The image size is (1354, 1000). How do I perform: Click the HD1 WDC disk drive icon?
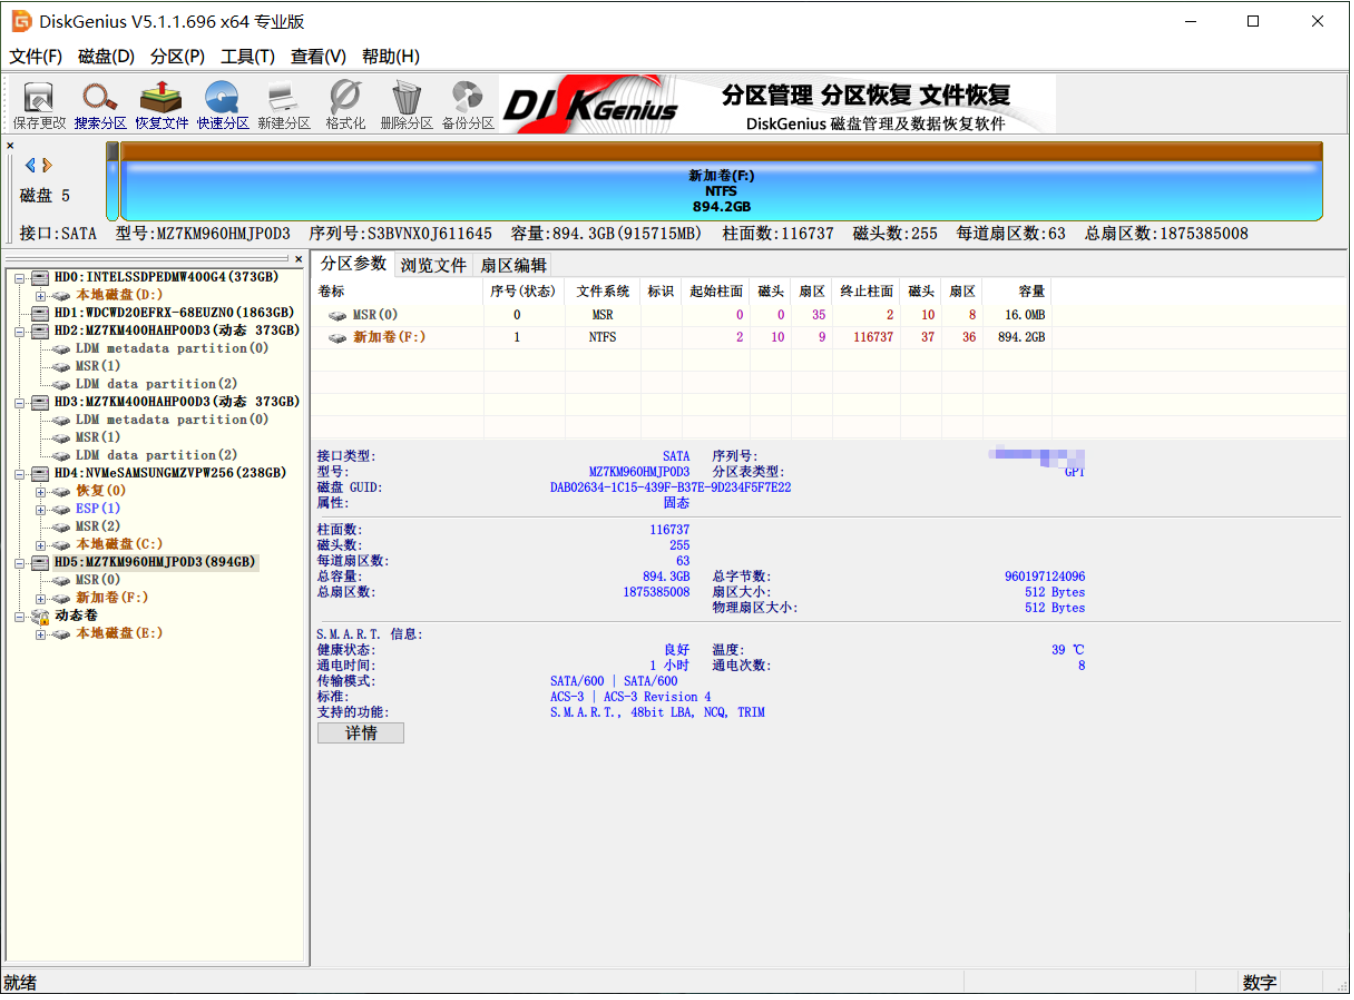pos(40,313)
